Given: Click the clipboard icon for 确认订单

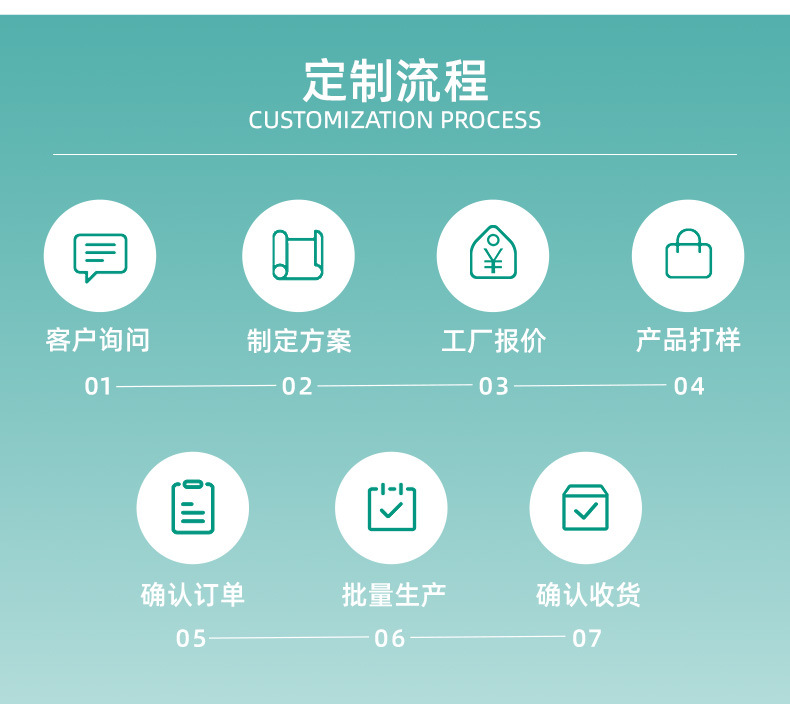Looking at the screenshot, I should point(193,507).
